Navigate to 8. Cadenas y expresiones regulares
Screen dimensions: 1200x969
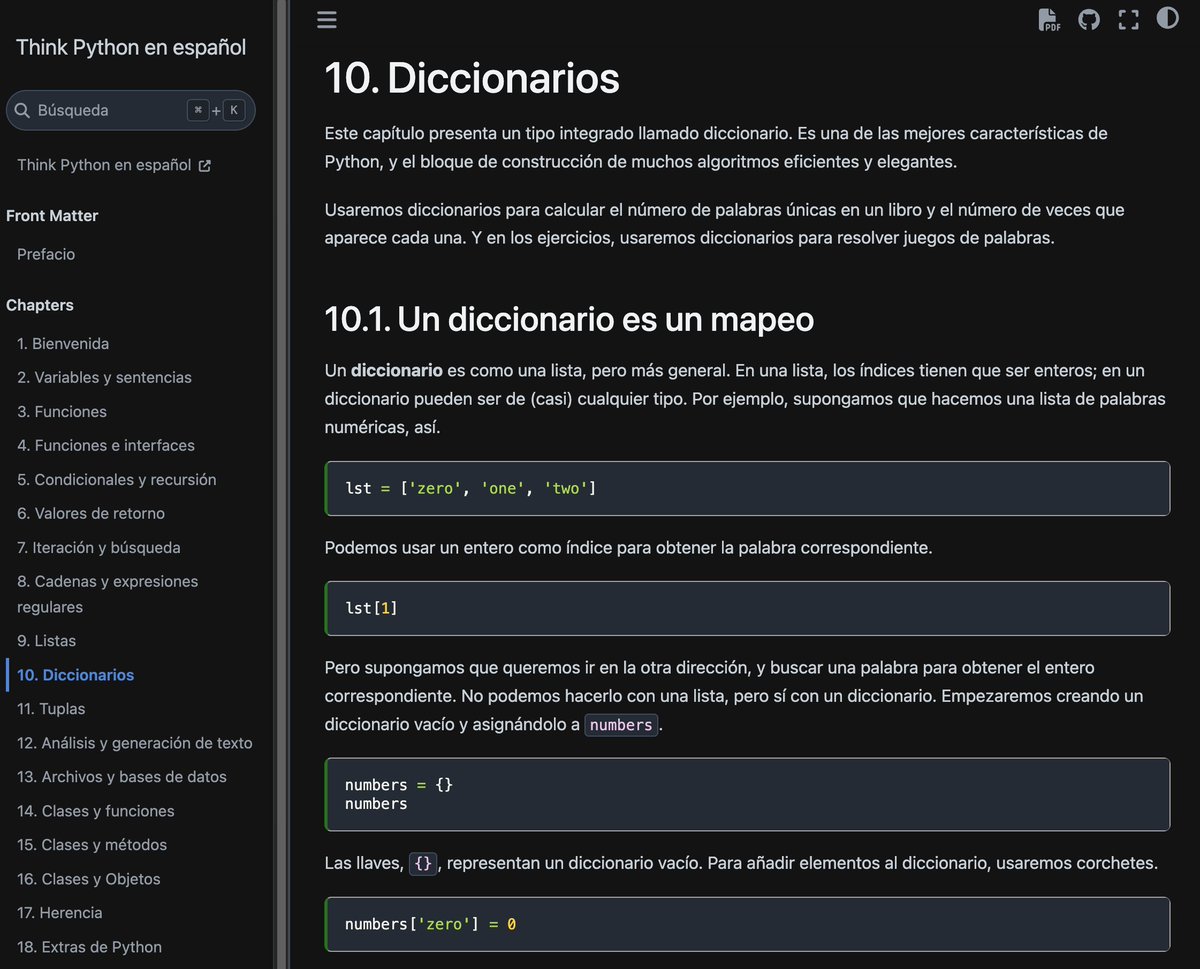pos(108,594)
